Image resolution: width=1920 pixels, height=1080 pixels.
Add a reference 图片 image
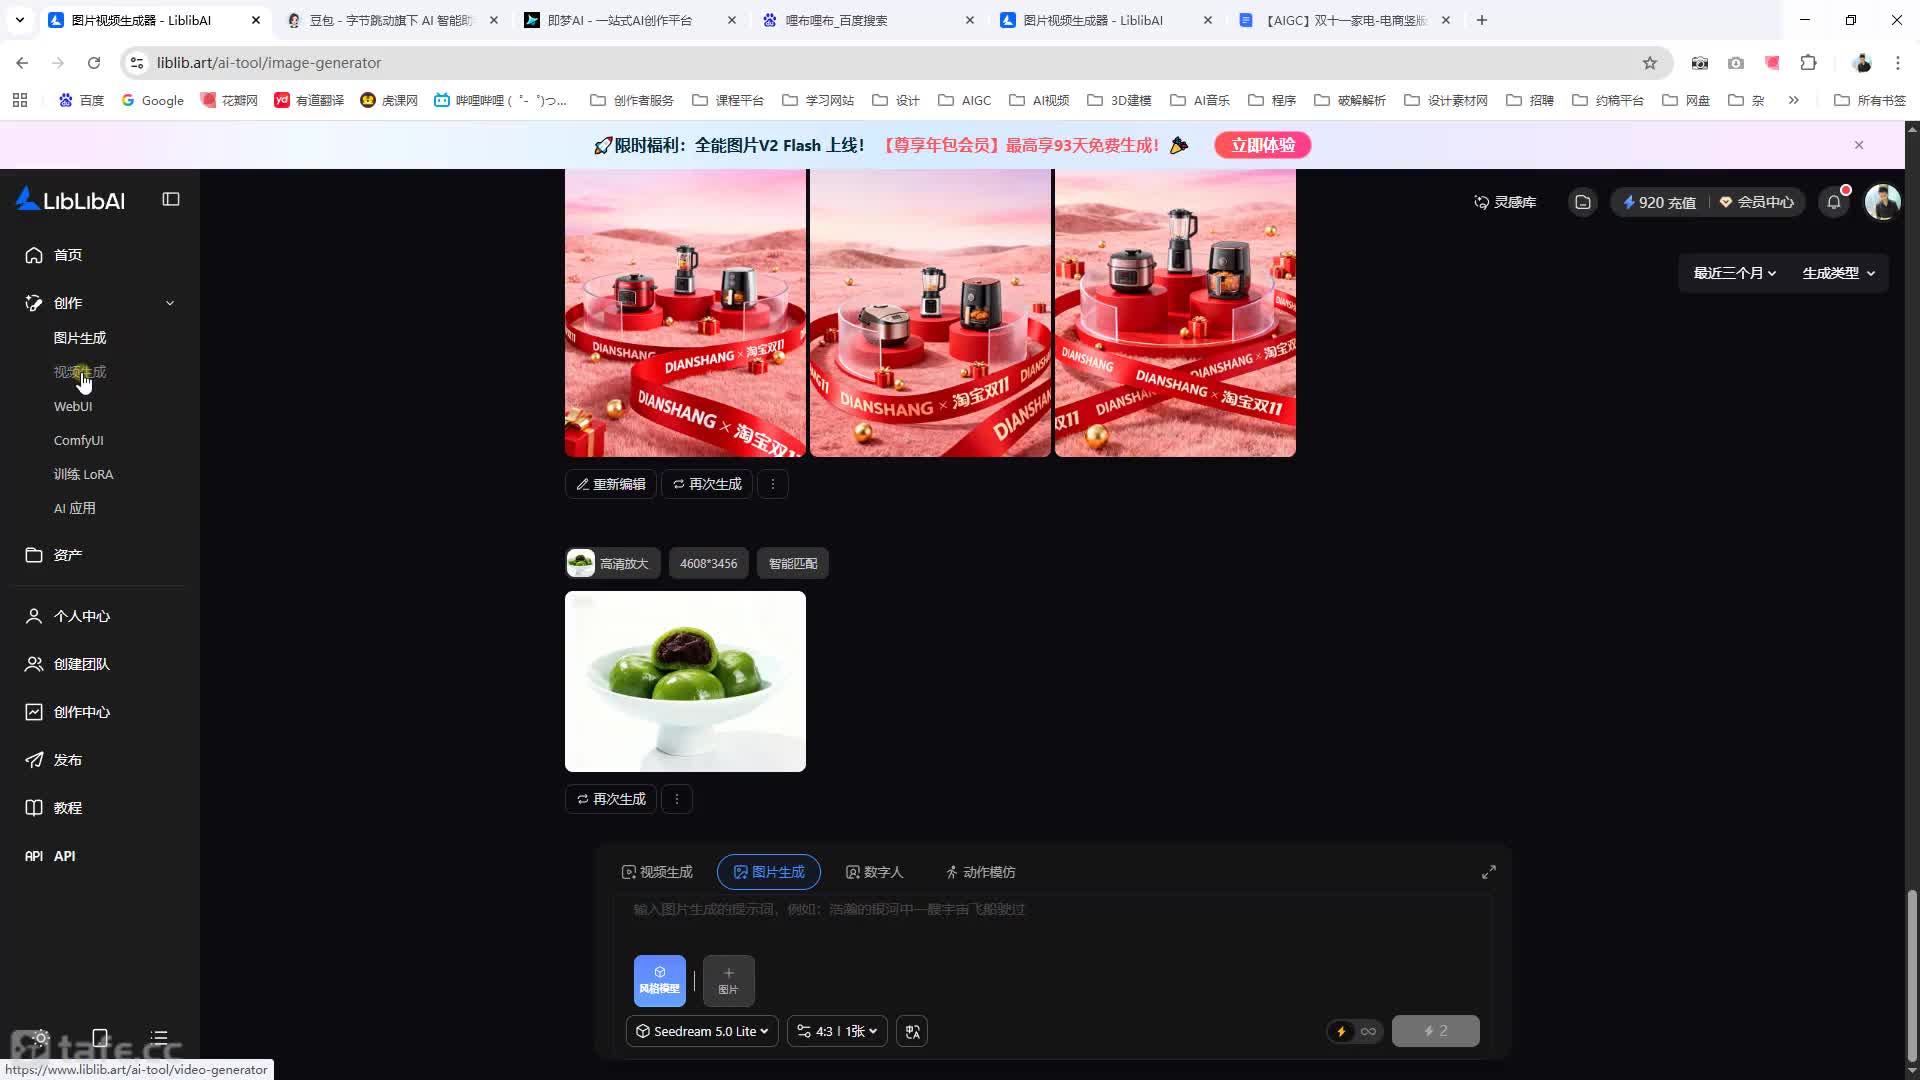click(729, 980)
